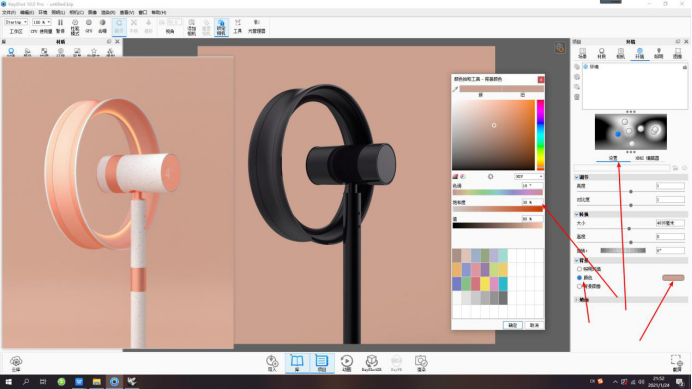Click the Add Camera toolbar icon
692x389 pixels.
192,27
